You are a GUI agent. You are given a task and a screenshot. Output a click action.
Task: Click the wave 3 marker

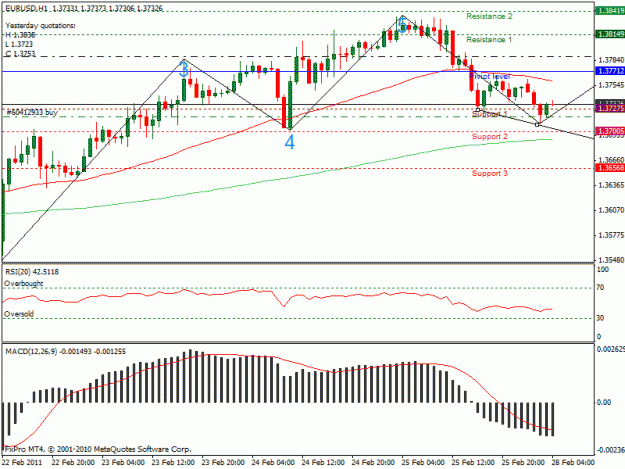click(184, 69)
